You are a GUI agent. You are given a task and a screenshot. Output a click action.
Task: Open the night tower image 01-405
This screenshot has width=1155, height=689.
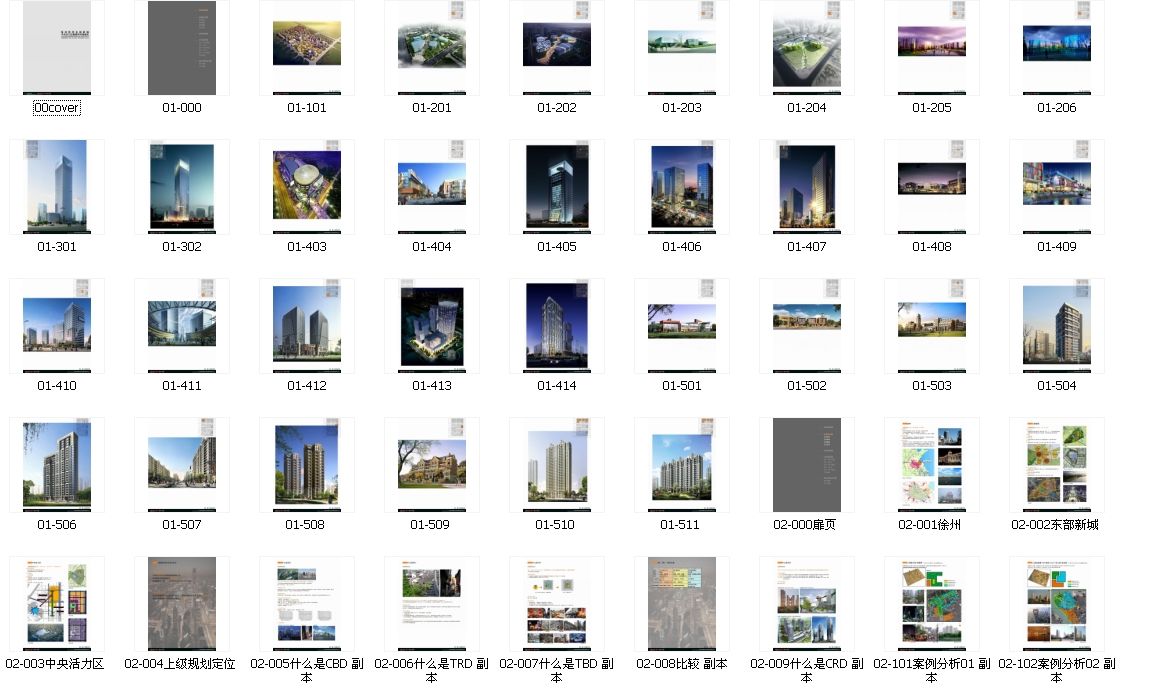(556, 186)
